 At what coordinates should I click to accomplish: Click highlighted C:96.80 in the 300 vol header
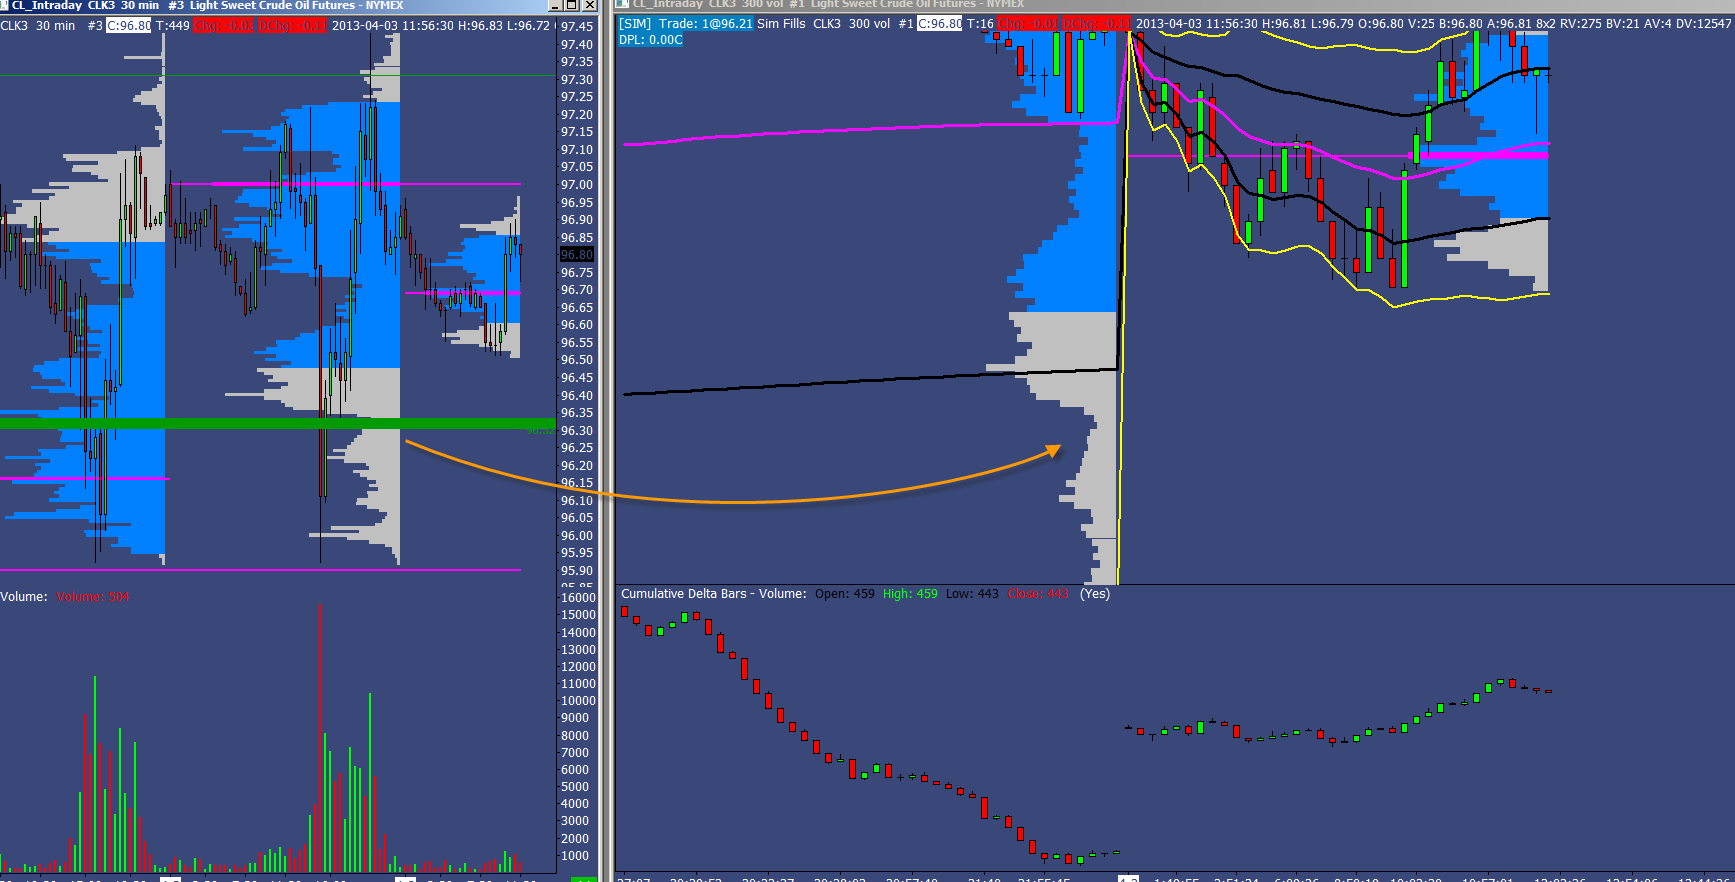940,24
